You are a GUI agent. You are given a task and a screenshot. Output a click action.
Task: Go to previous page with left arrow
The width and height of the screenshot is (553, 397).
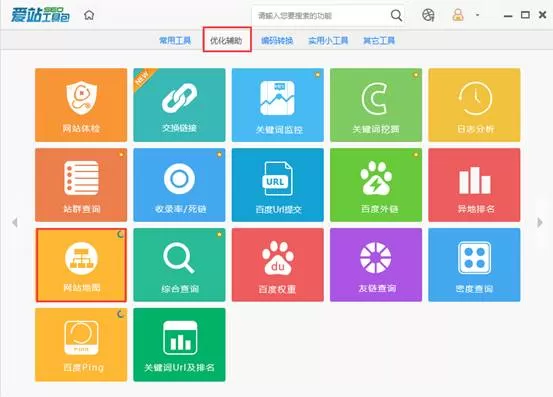[15, 222]
